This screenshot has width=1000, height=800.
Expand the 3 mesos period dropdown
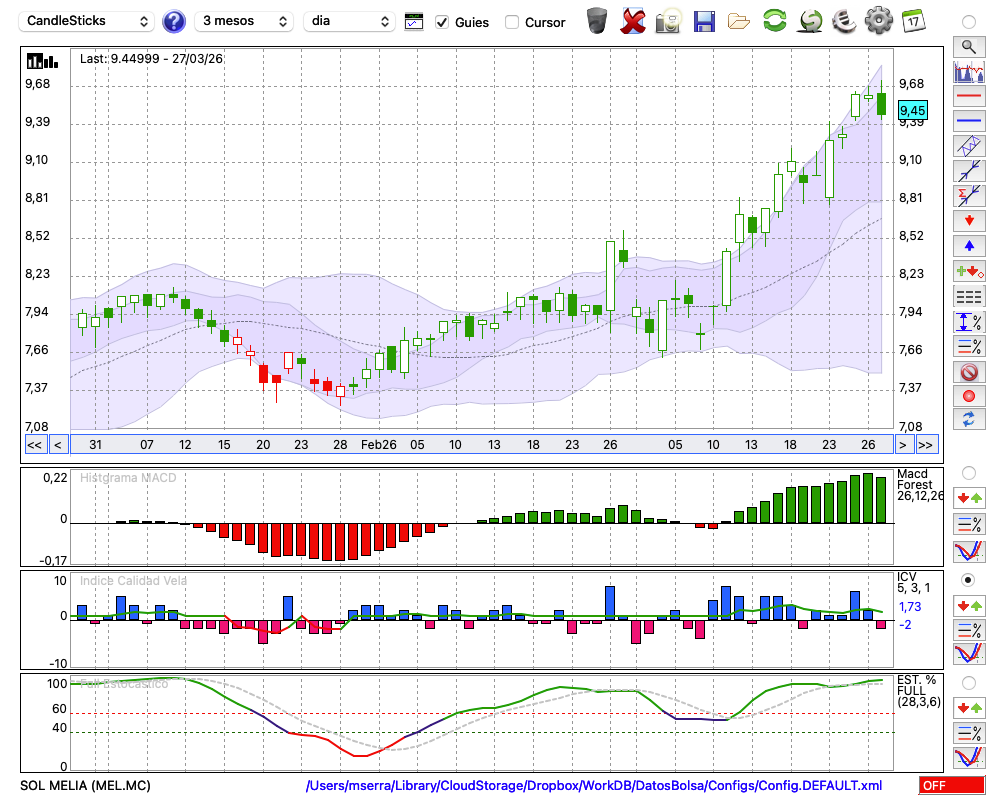click(x=243, y=21)
